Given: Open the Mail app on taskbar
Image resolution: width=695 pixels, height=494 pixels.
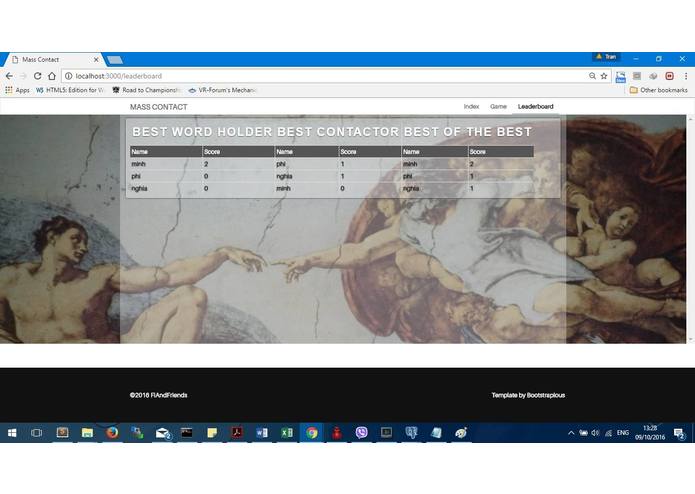Looking at the screenshot, I should pyautogui.click(x=163, y=433).
